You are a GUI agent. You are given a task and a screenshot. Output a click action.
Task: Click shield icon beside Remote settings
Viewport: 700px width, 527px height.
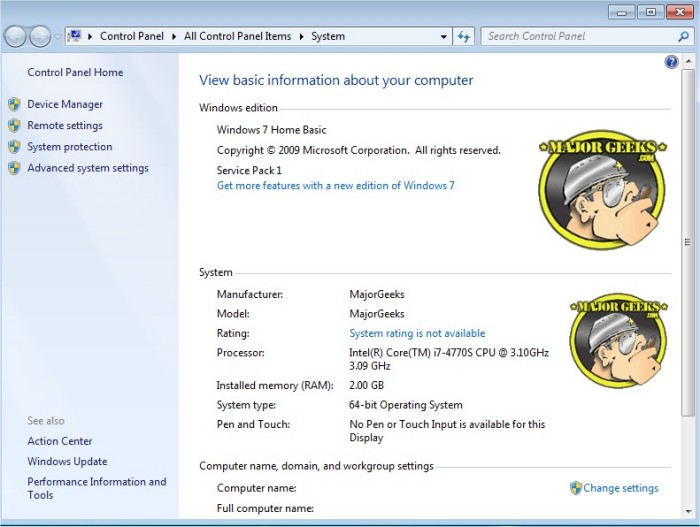point(14,126)
